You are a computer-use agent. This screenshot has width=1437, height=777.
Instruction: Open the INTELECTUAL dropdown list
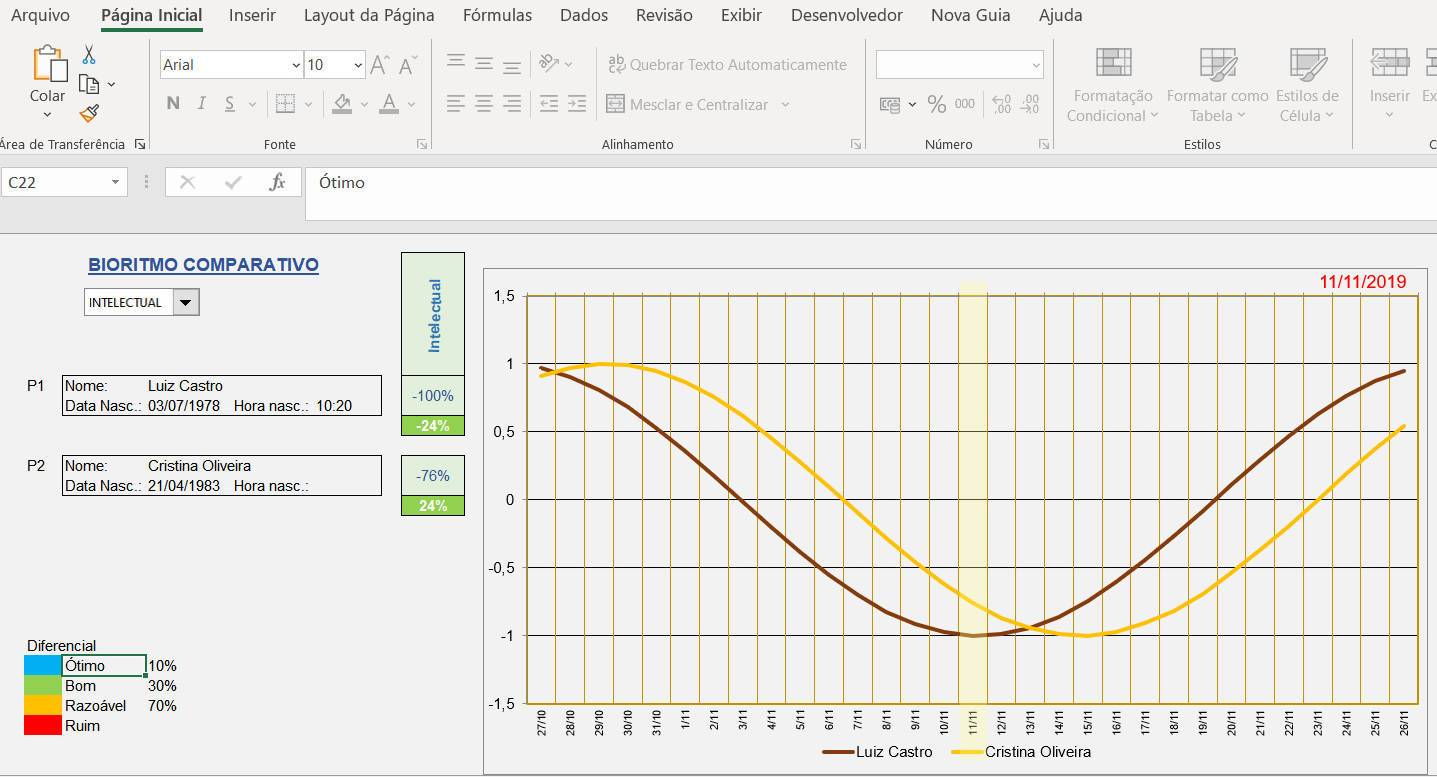186,302
